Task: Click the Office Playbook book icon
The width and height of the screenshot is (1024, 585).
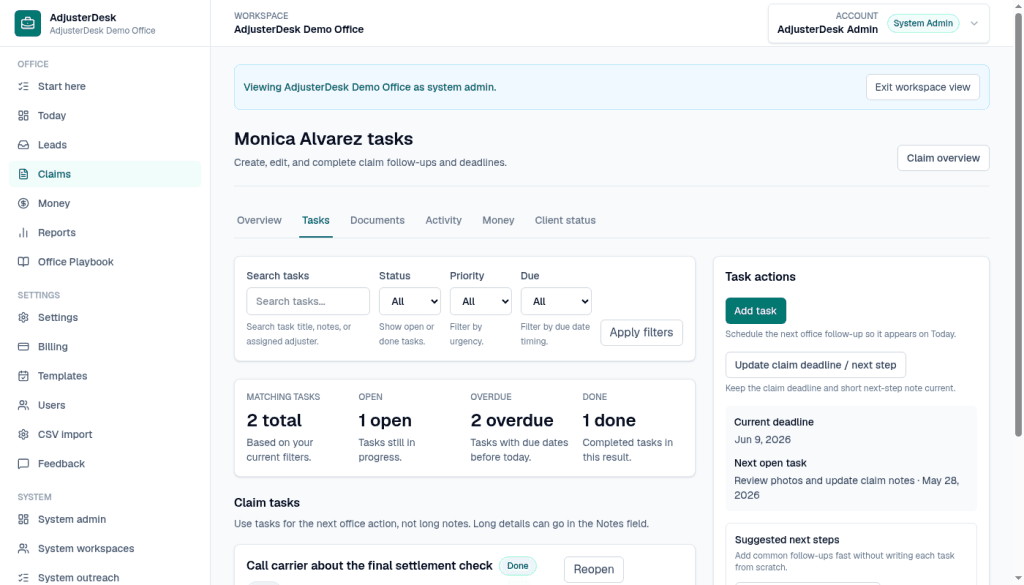Action: pyautogui.click(x=24, y=262)
